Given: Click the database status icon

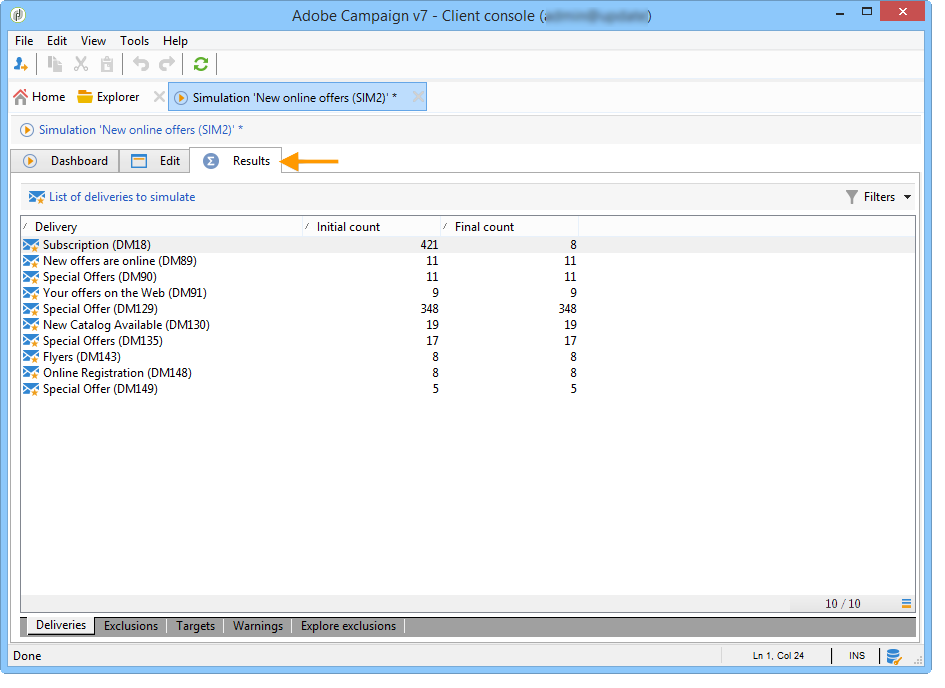Looking at the screenshot, I should [x=894, y=657].
